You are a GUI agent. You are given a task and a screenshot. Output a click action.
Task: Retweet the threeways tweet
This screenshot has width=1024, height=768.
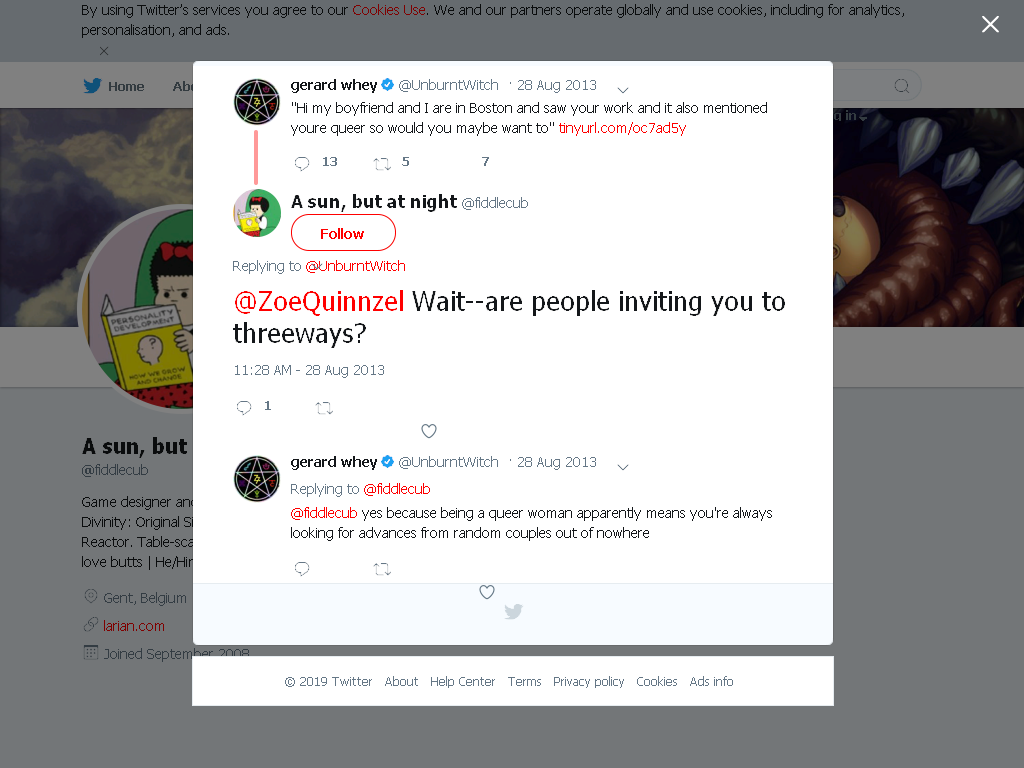coord(324,408)
